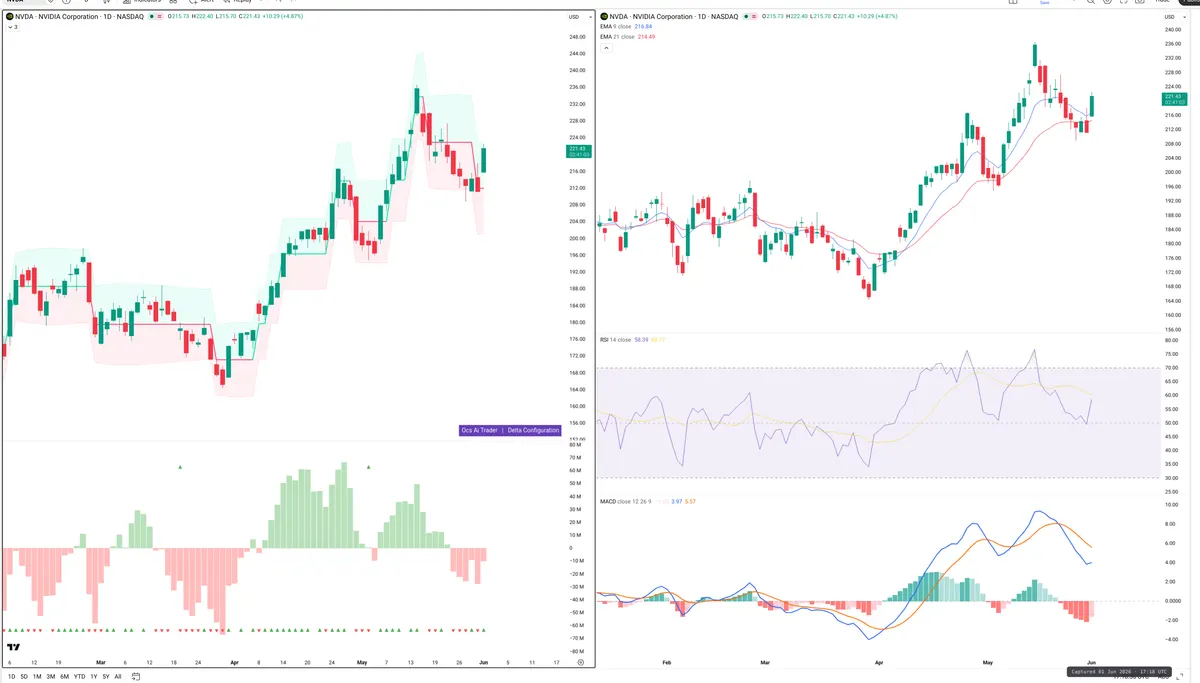Open the left chart time axis settings gear
1200x683 pixels.
pos(582,662)
